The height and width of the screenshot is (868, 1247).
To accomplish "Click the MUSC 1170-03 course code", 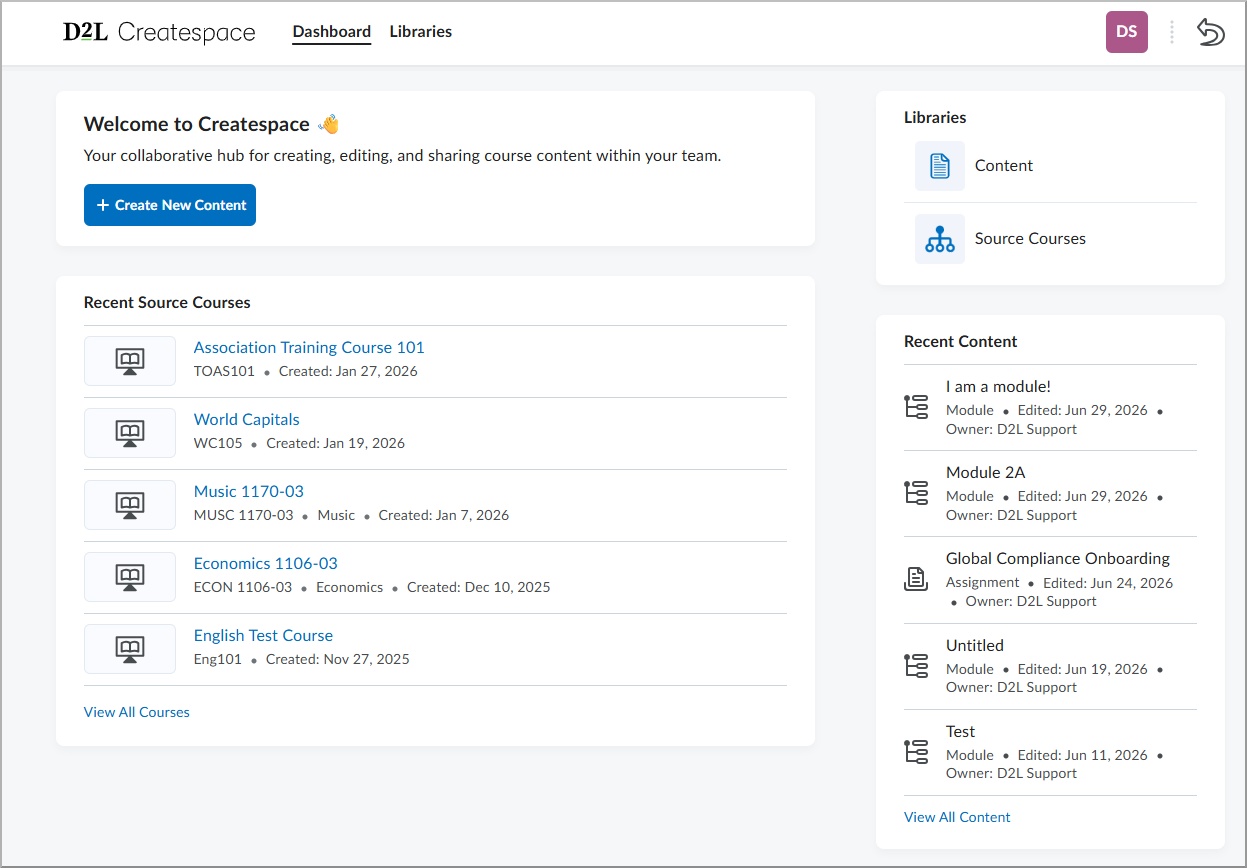I will 244,515.
